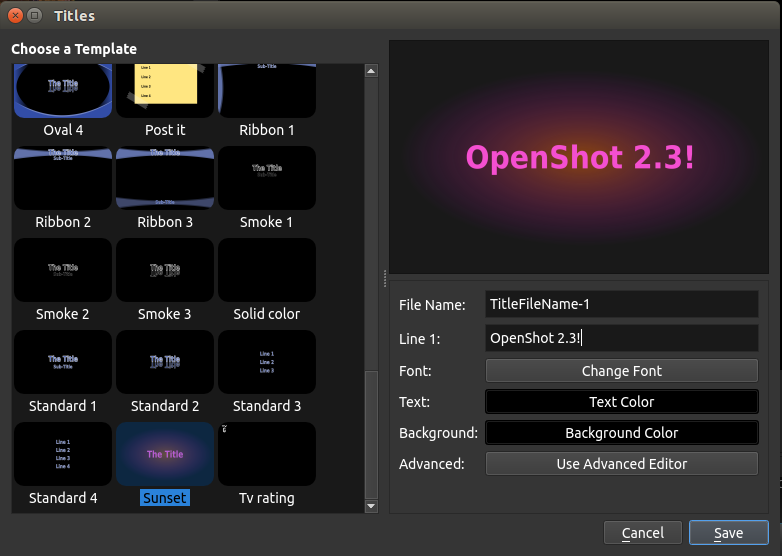Cancel the Titles dialog
This screenshot has width=782, height=556.
coord(642,533)
